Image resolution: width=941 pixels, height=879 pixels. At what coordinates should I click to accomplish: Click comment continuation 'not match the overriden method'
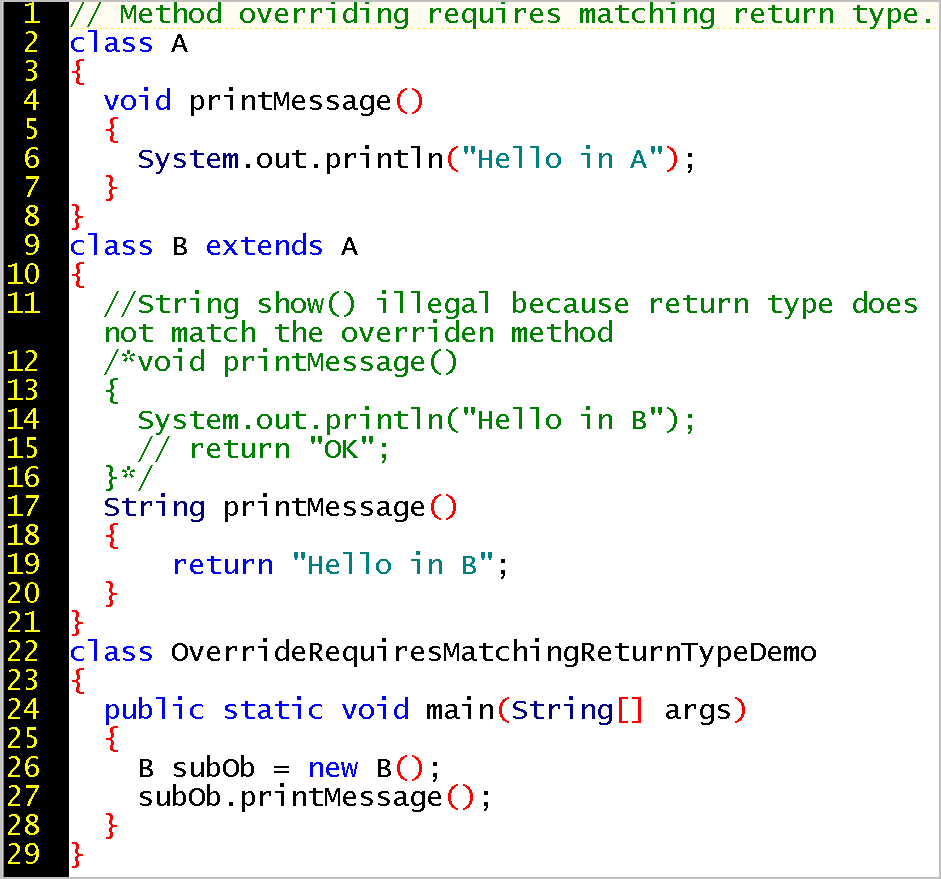(359, 332)
